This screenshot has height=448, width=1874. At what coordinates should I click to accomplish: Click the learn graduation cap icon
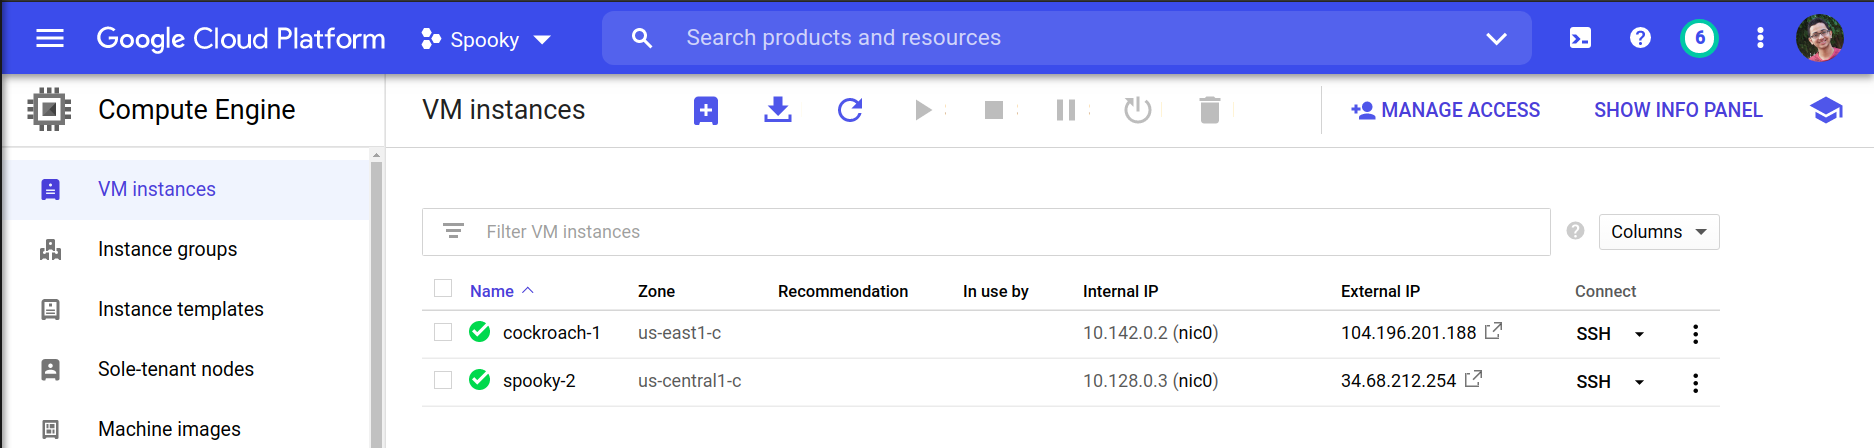click(1826, 110)
